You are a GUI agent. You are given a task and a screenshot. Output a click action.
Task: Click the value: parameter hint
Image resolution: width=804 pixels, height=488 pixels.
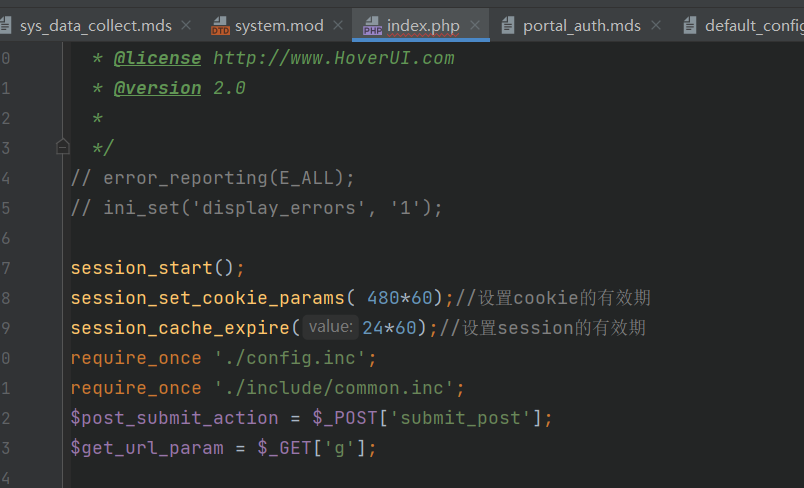pos(331,327)
